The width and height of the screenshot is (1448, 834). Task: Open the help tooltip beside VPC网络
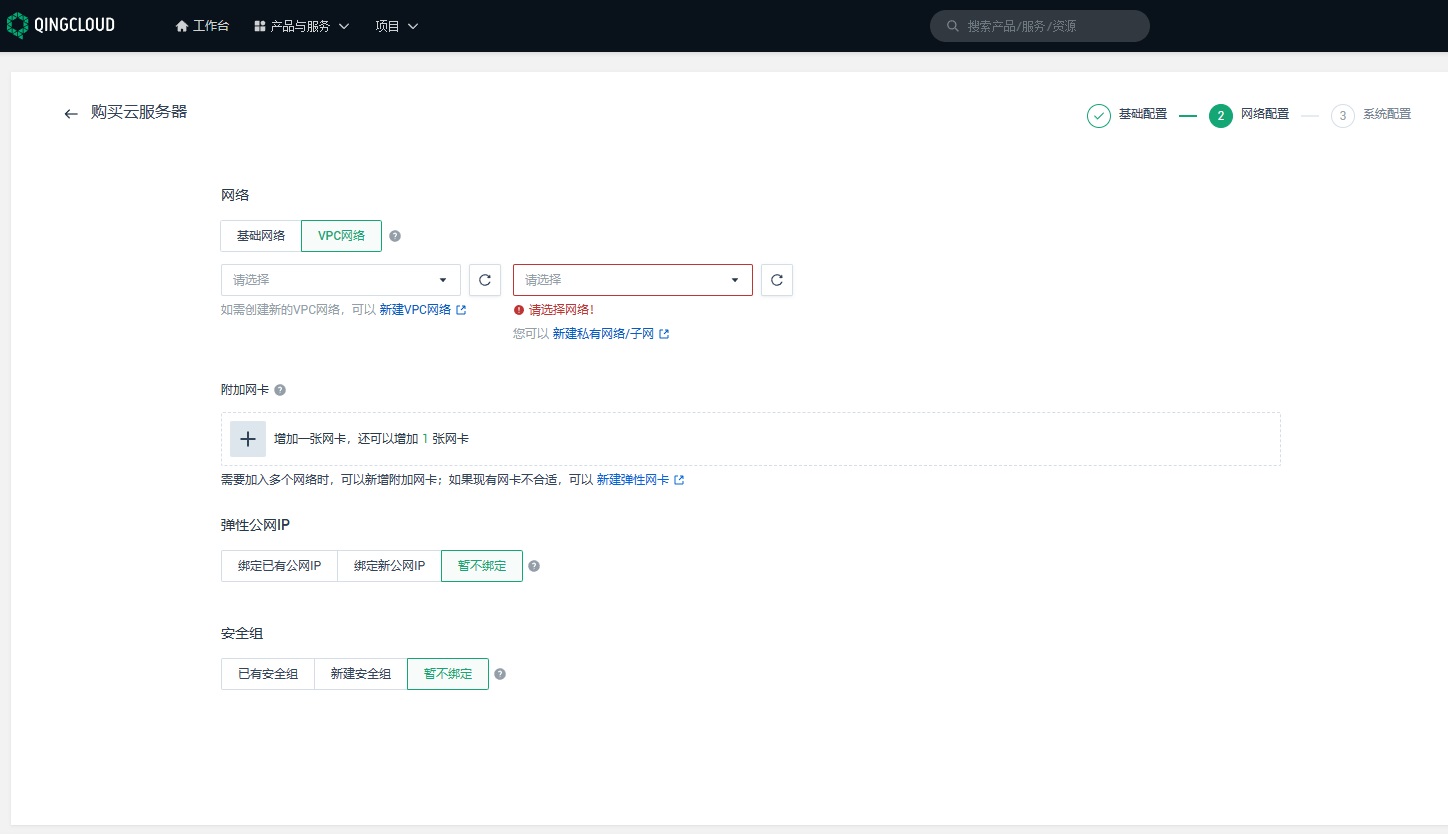point(395,235)
